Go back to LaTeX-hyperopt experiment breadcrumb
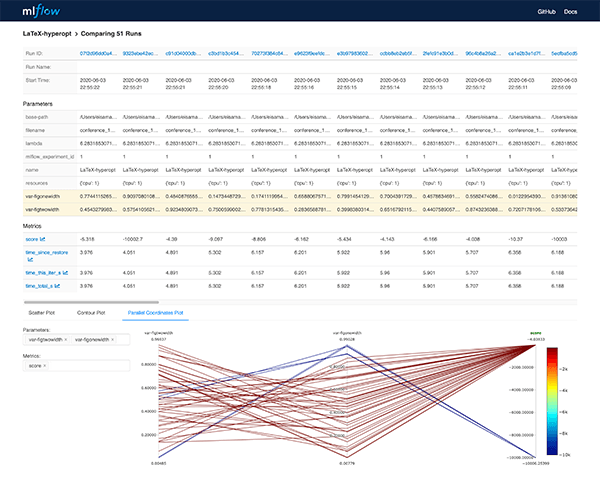600x487 pixels. [x=47, y=34]
